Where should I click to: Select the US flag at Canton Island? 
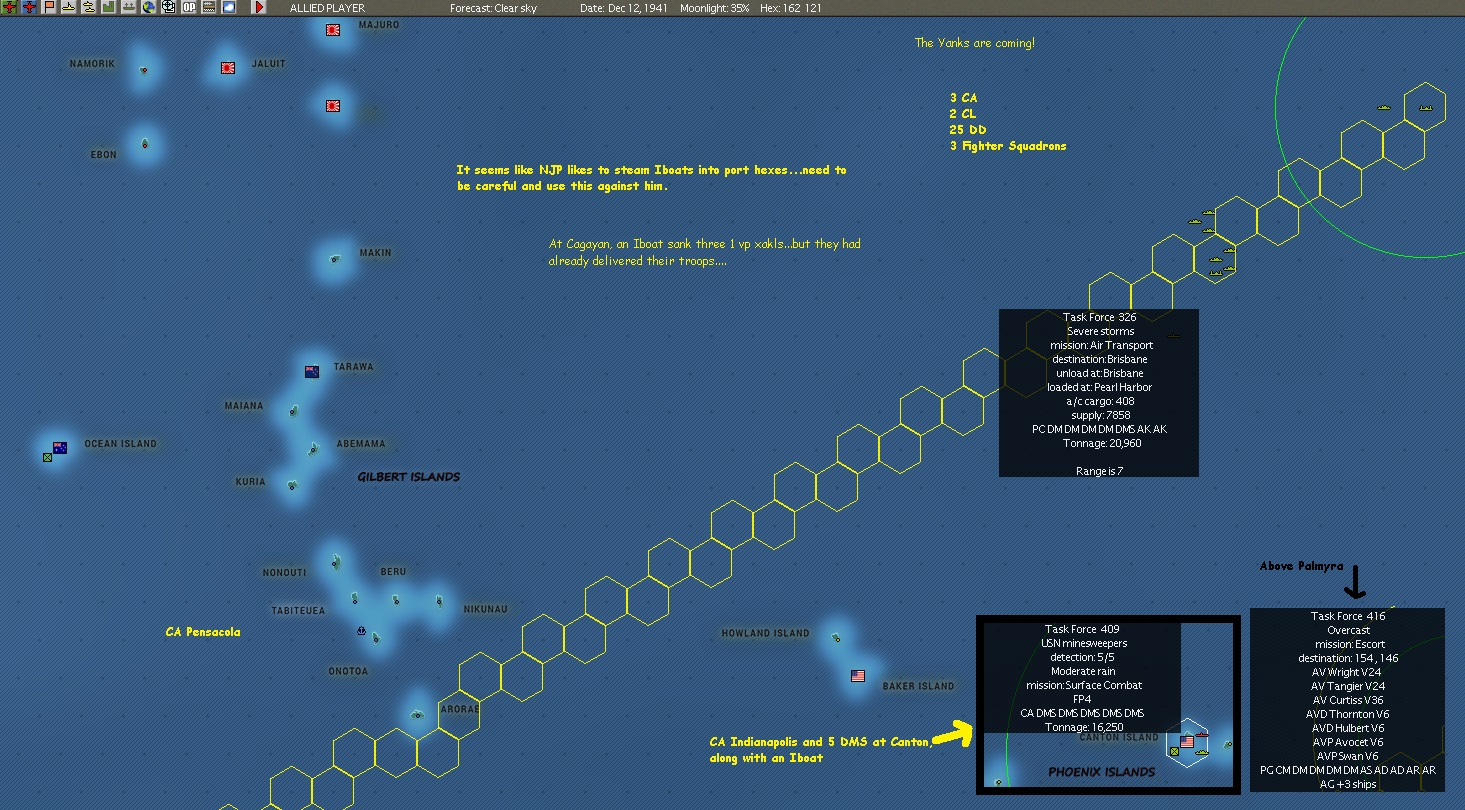[1187, 742]
